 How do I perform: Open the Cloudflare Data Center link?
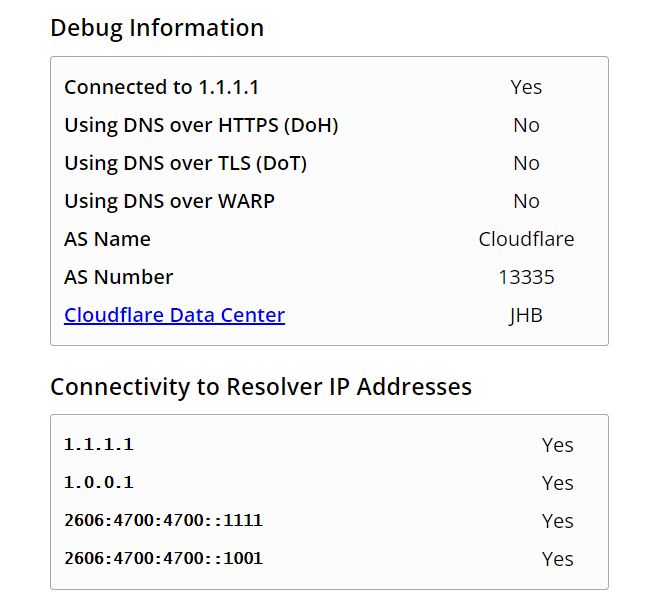tap(174, 315)
